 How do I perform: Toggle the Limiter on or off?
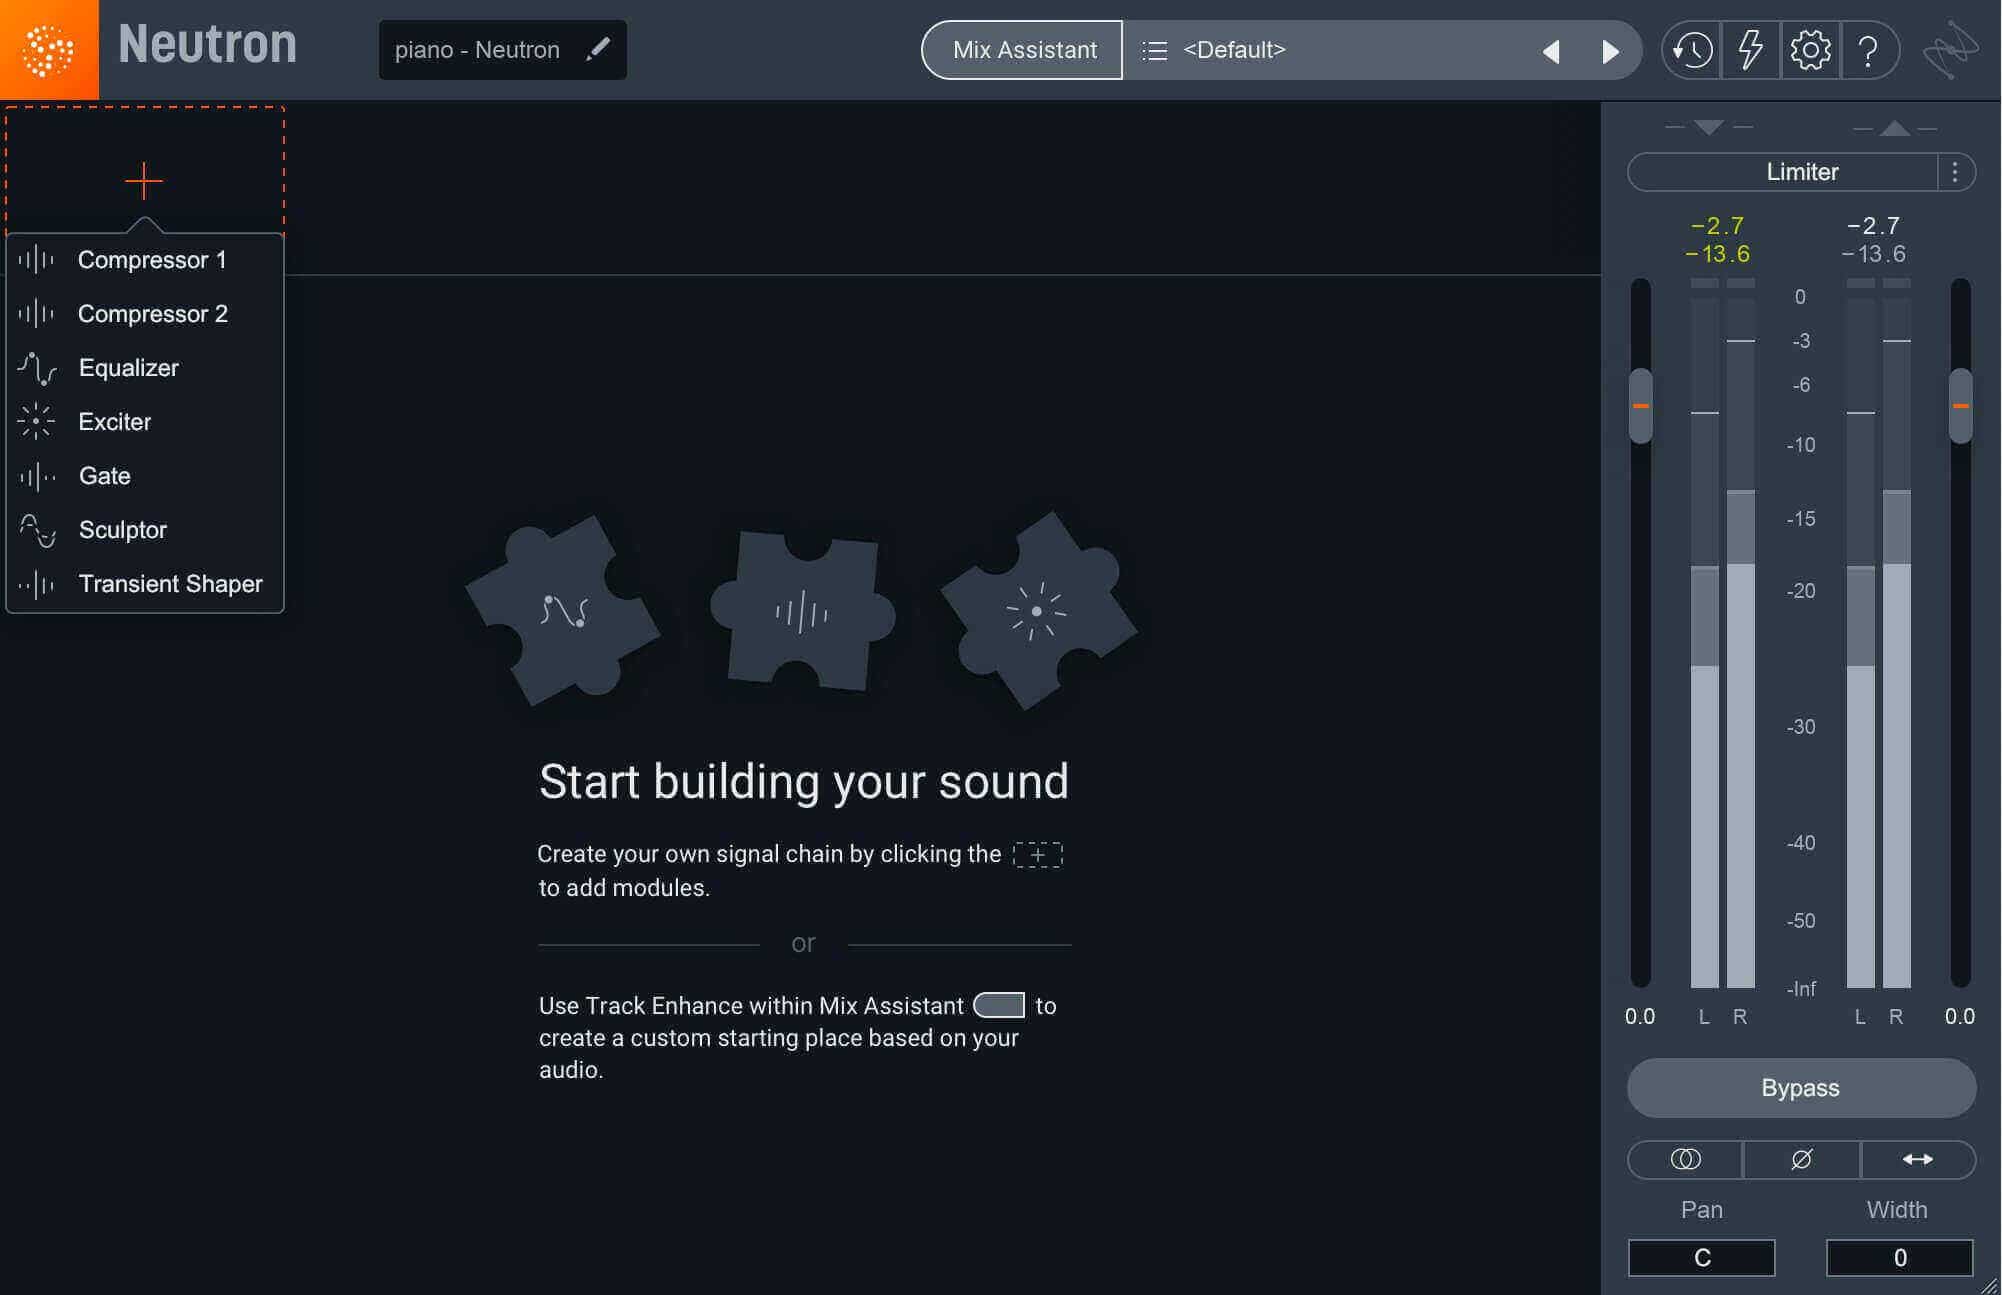pos(1783,172)
